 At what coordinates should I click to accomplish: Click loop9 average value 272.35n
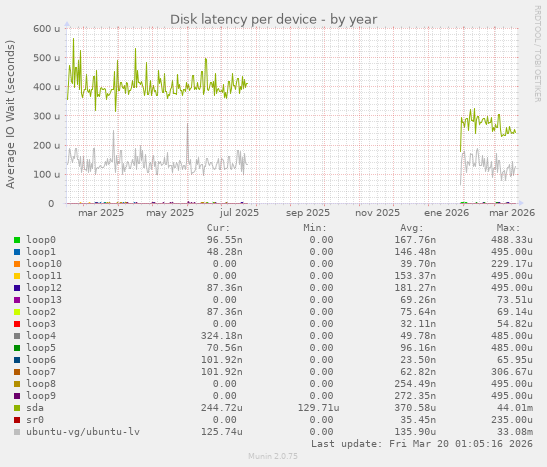pos(415,396)
